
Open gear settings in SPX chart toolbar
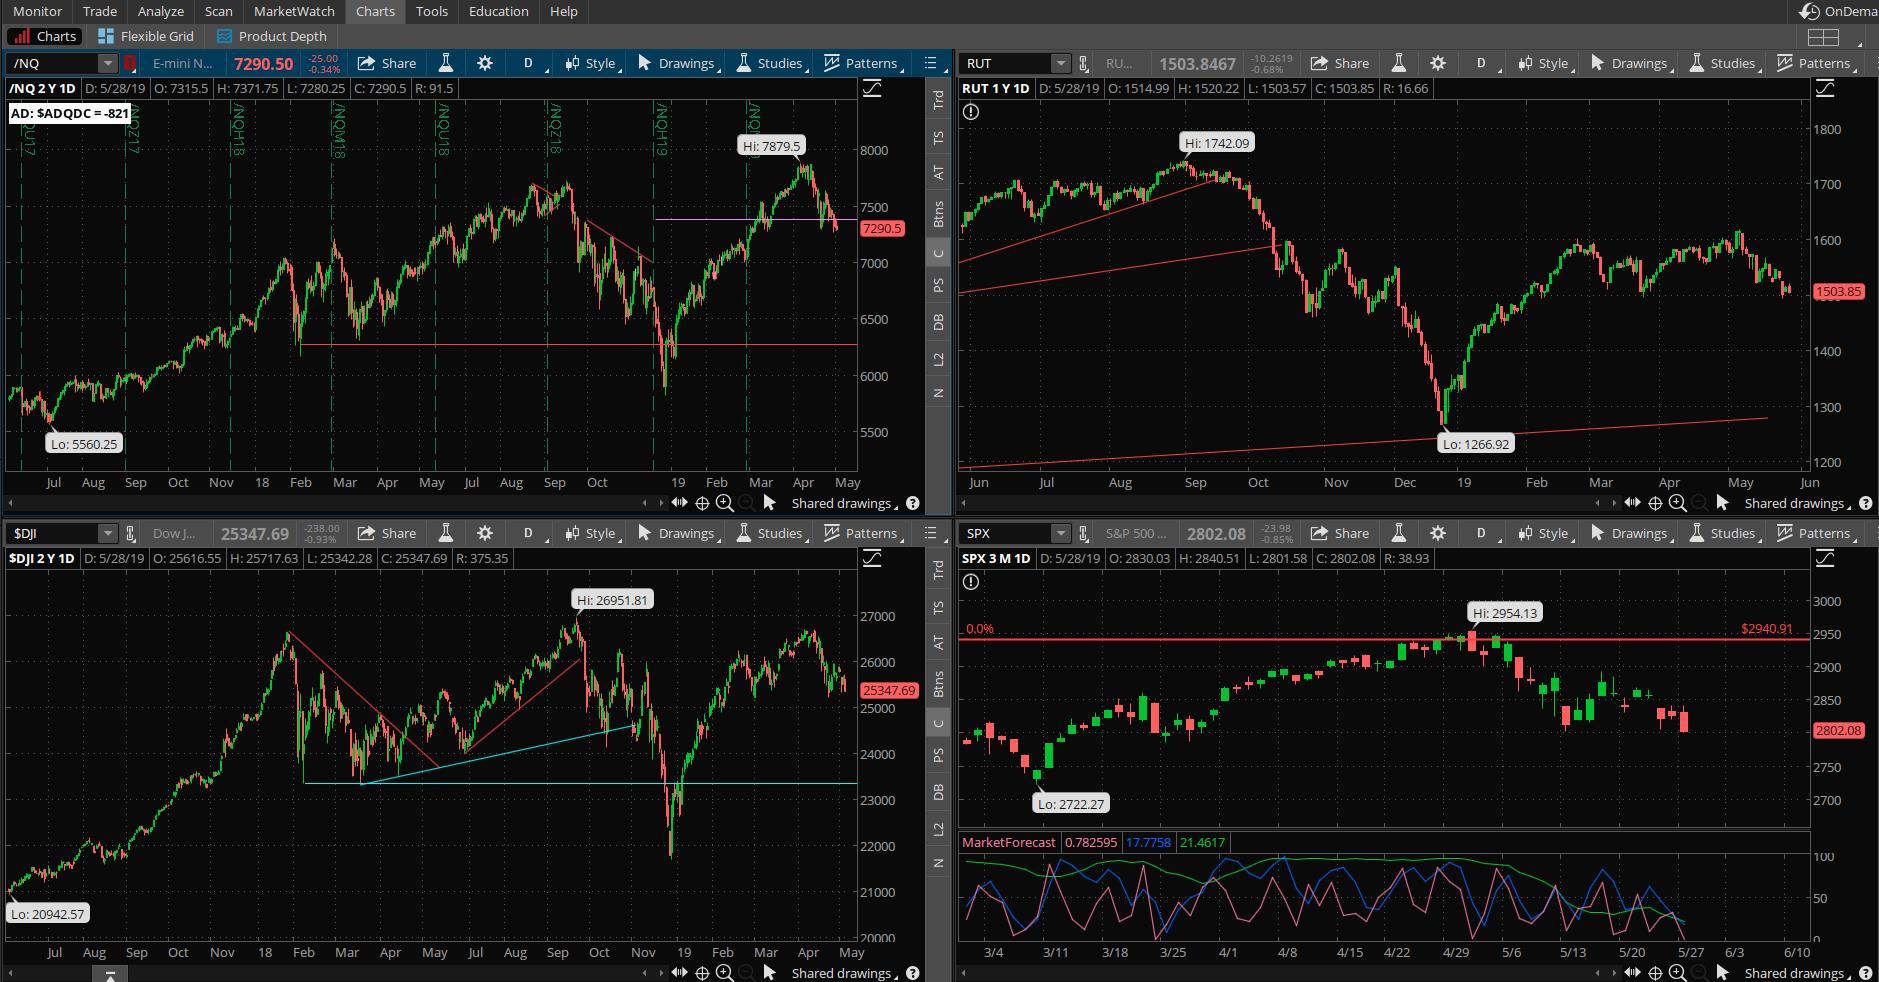tap(1438, 533)
